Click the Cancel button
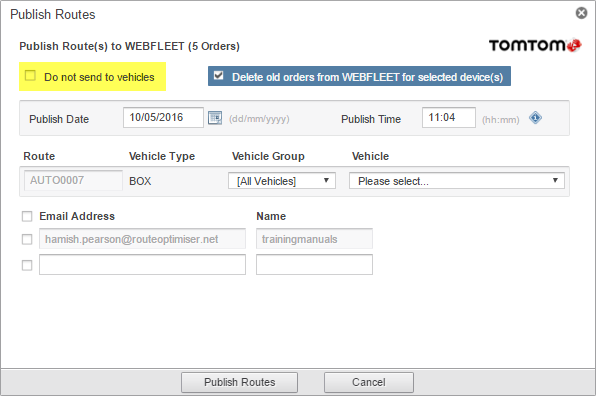Image resolution: width=596 pixels, height=396 pixels. (369, 382)
